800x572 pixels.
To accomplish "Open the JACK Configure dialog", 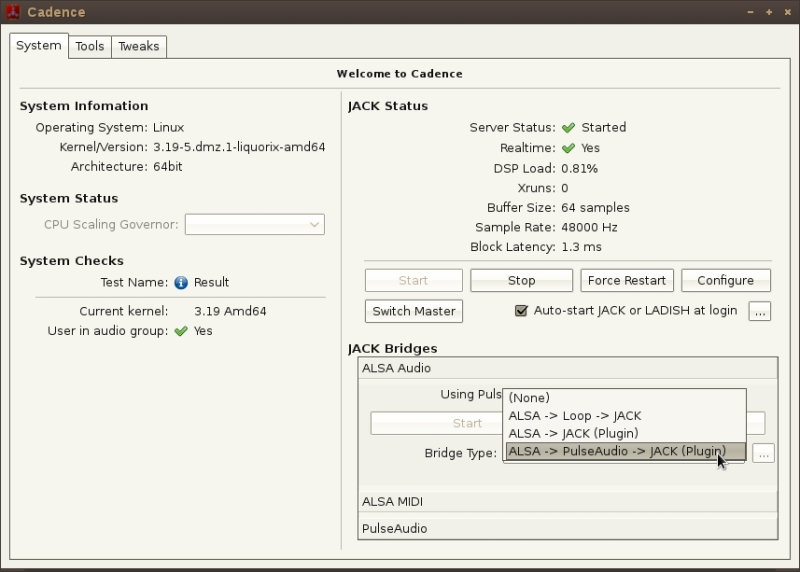I will tap(725, 281).
